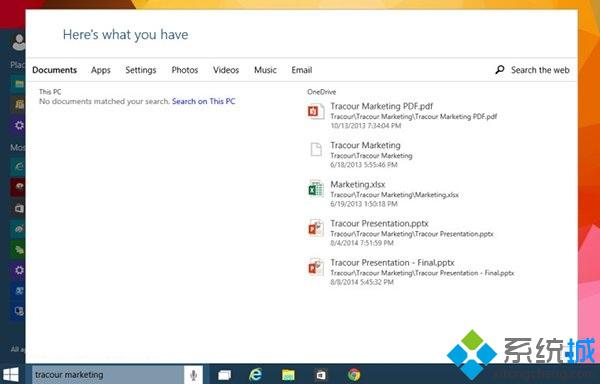Open File Explorer from the taskbar
Viewport: 600px width, 384px height.
click(x=288, y=375)
